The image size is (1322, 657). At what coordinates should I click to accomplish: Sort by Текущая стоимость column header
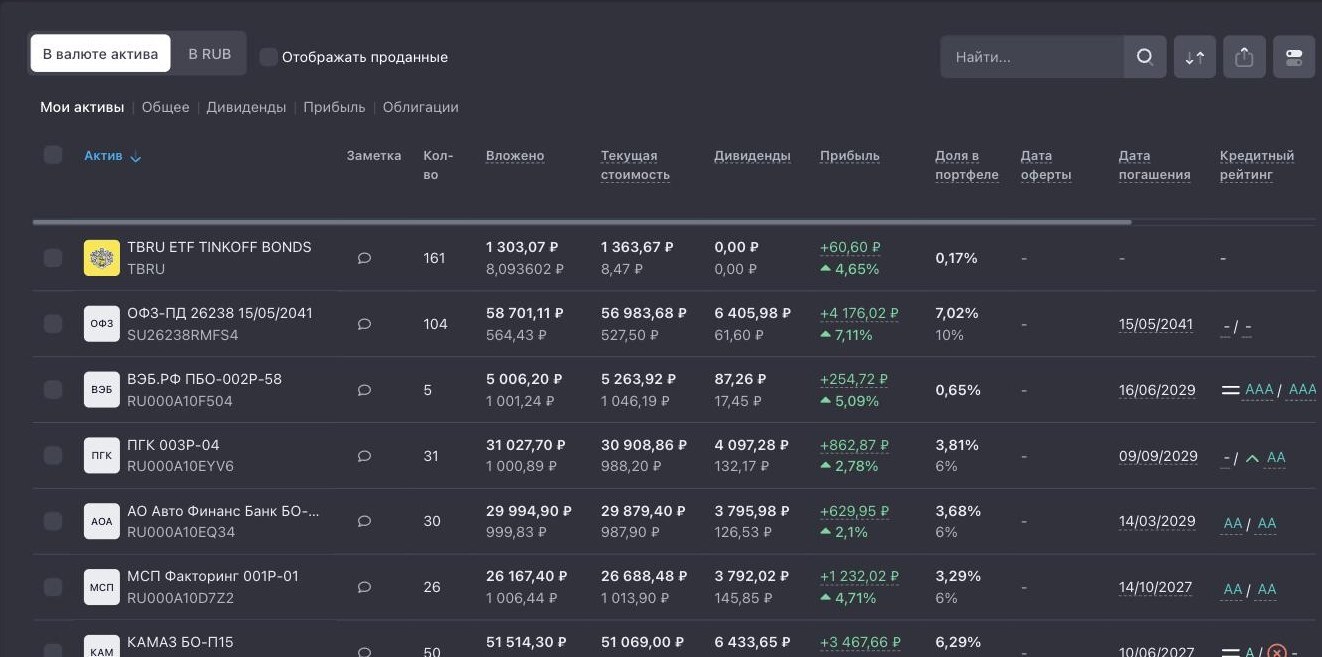tap(635, 165)
